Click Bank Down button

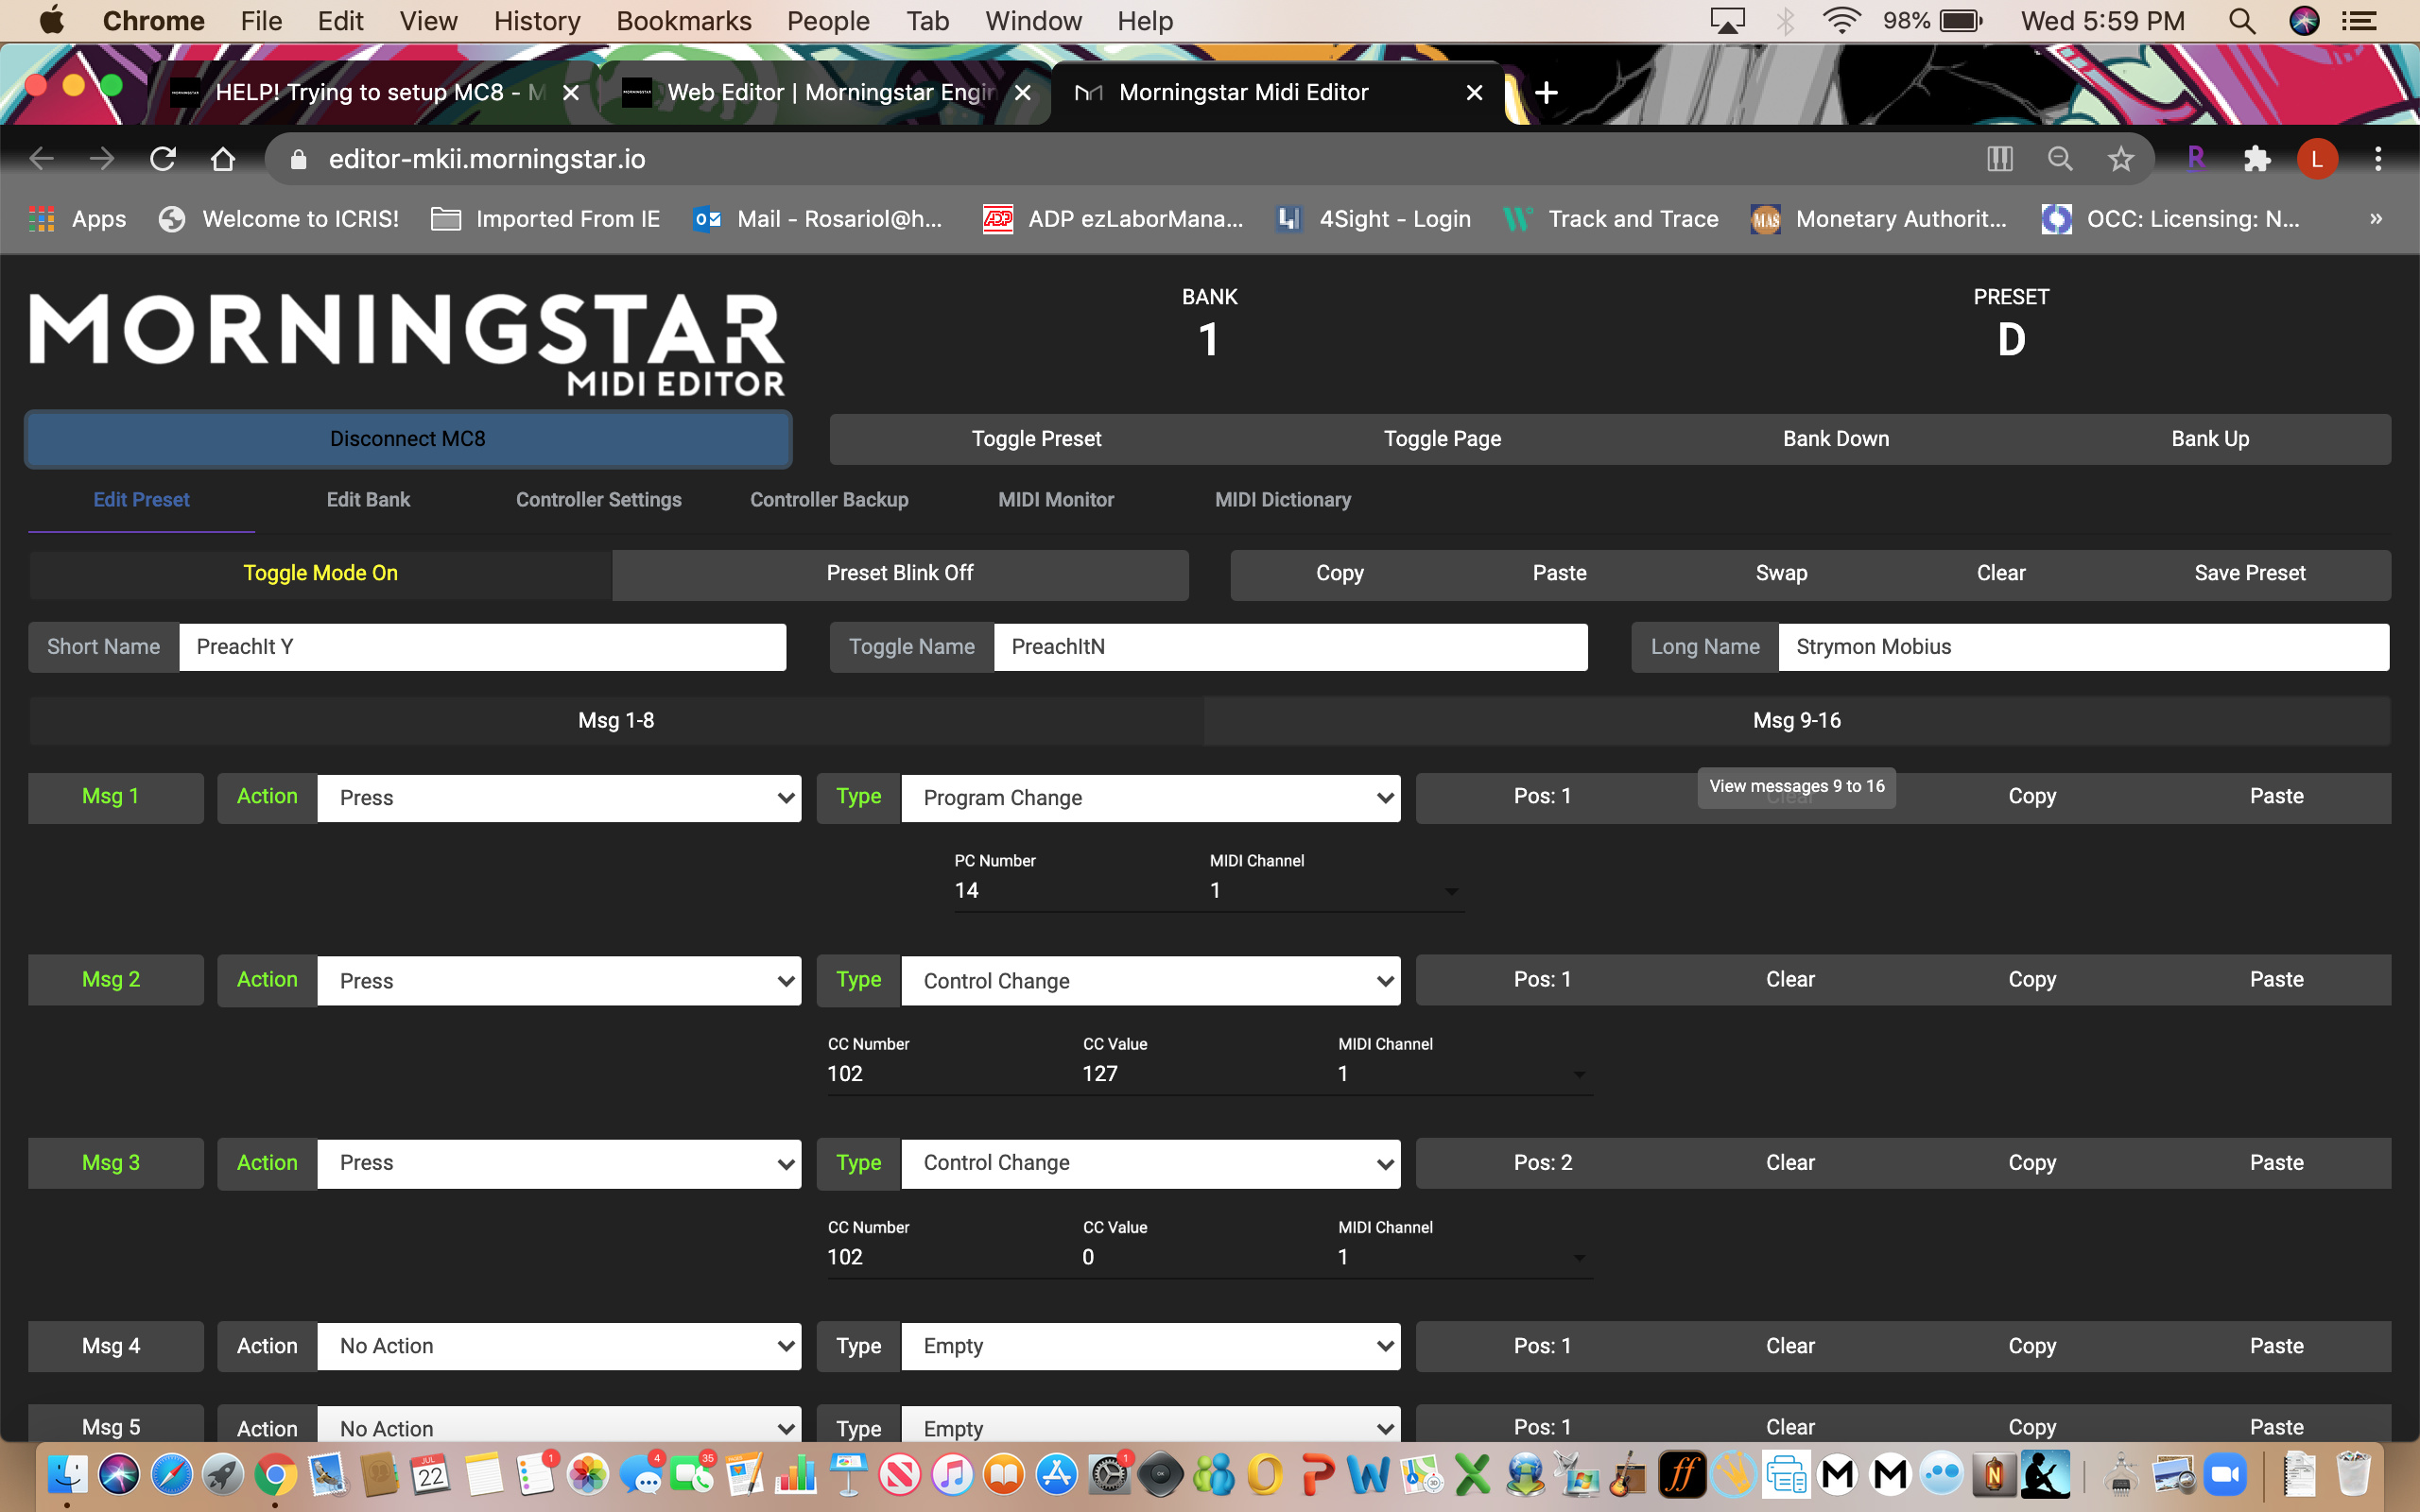(1836, 439)
